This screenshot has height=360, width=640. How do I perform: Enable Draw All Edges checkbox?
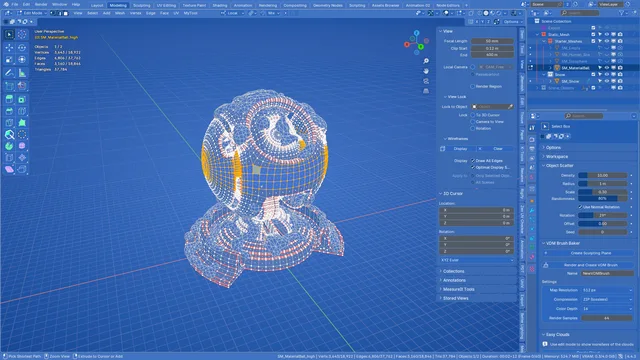click(473, 161)
